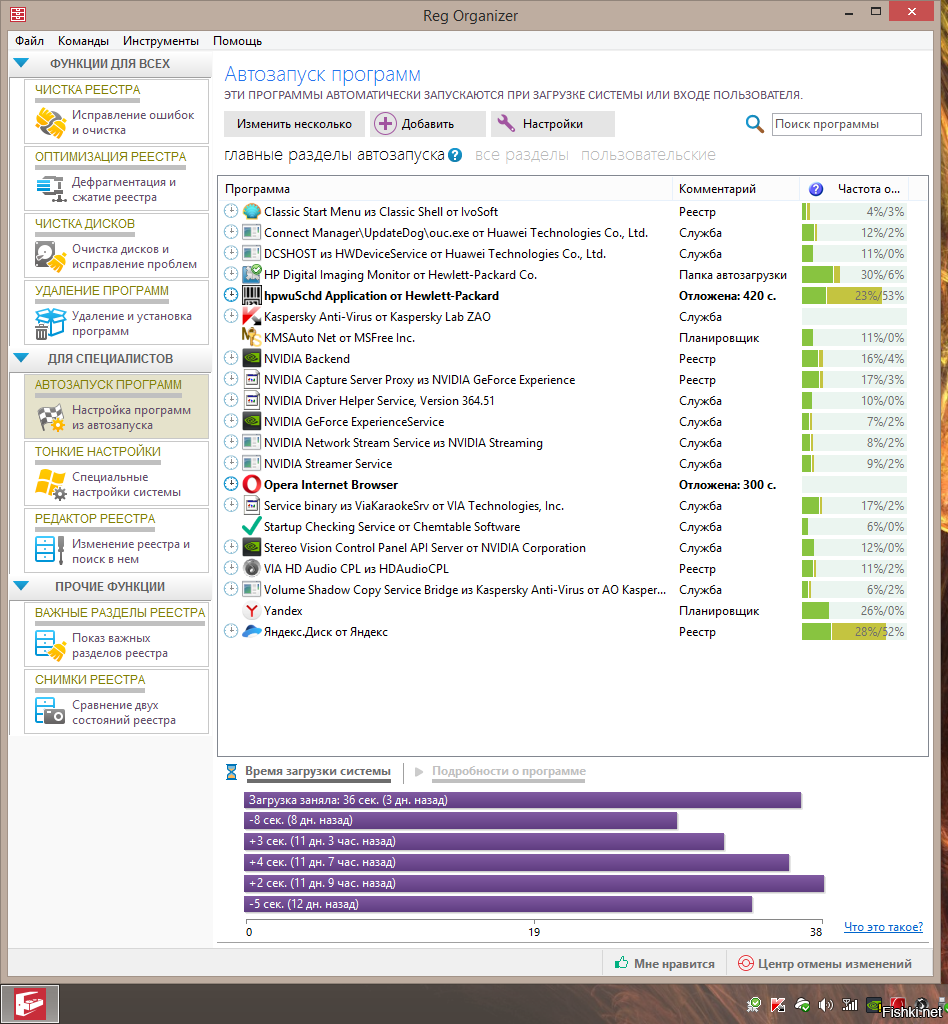This screenshot has height=1024, width=948.
Task: Click the Добавить button
Action: 428,124
